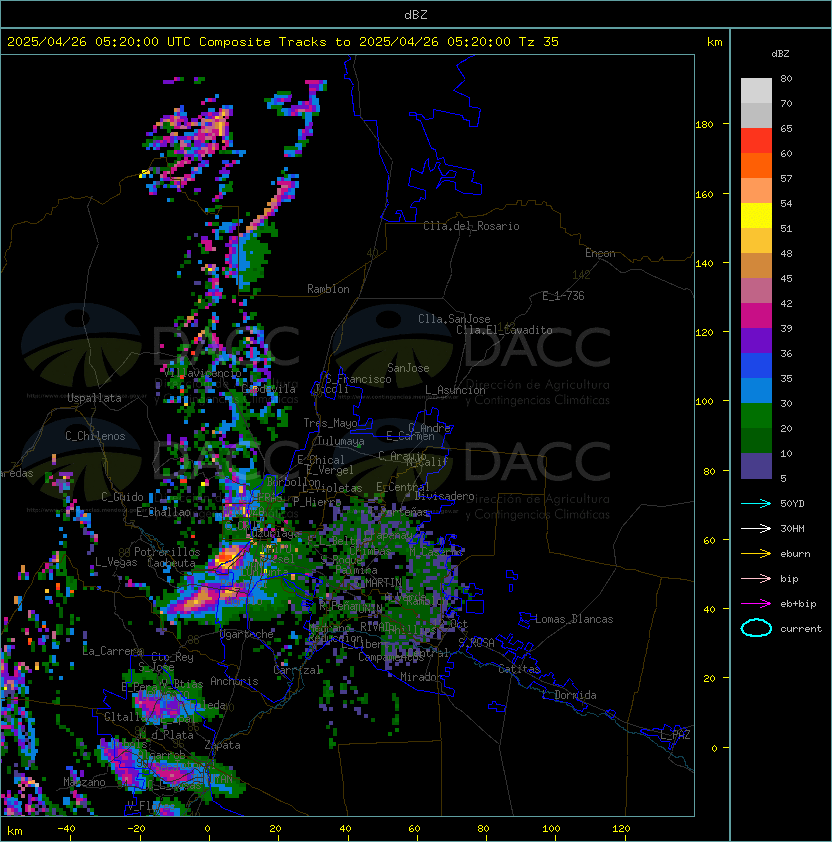Click the 'Potrerillos' map label
The image size is (832, 842).
(167, 552)
